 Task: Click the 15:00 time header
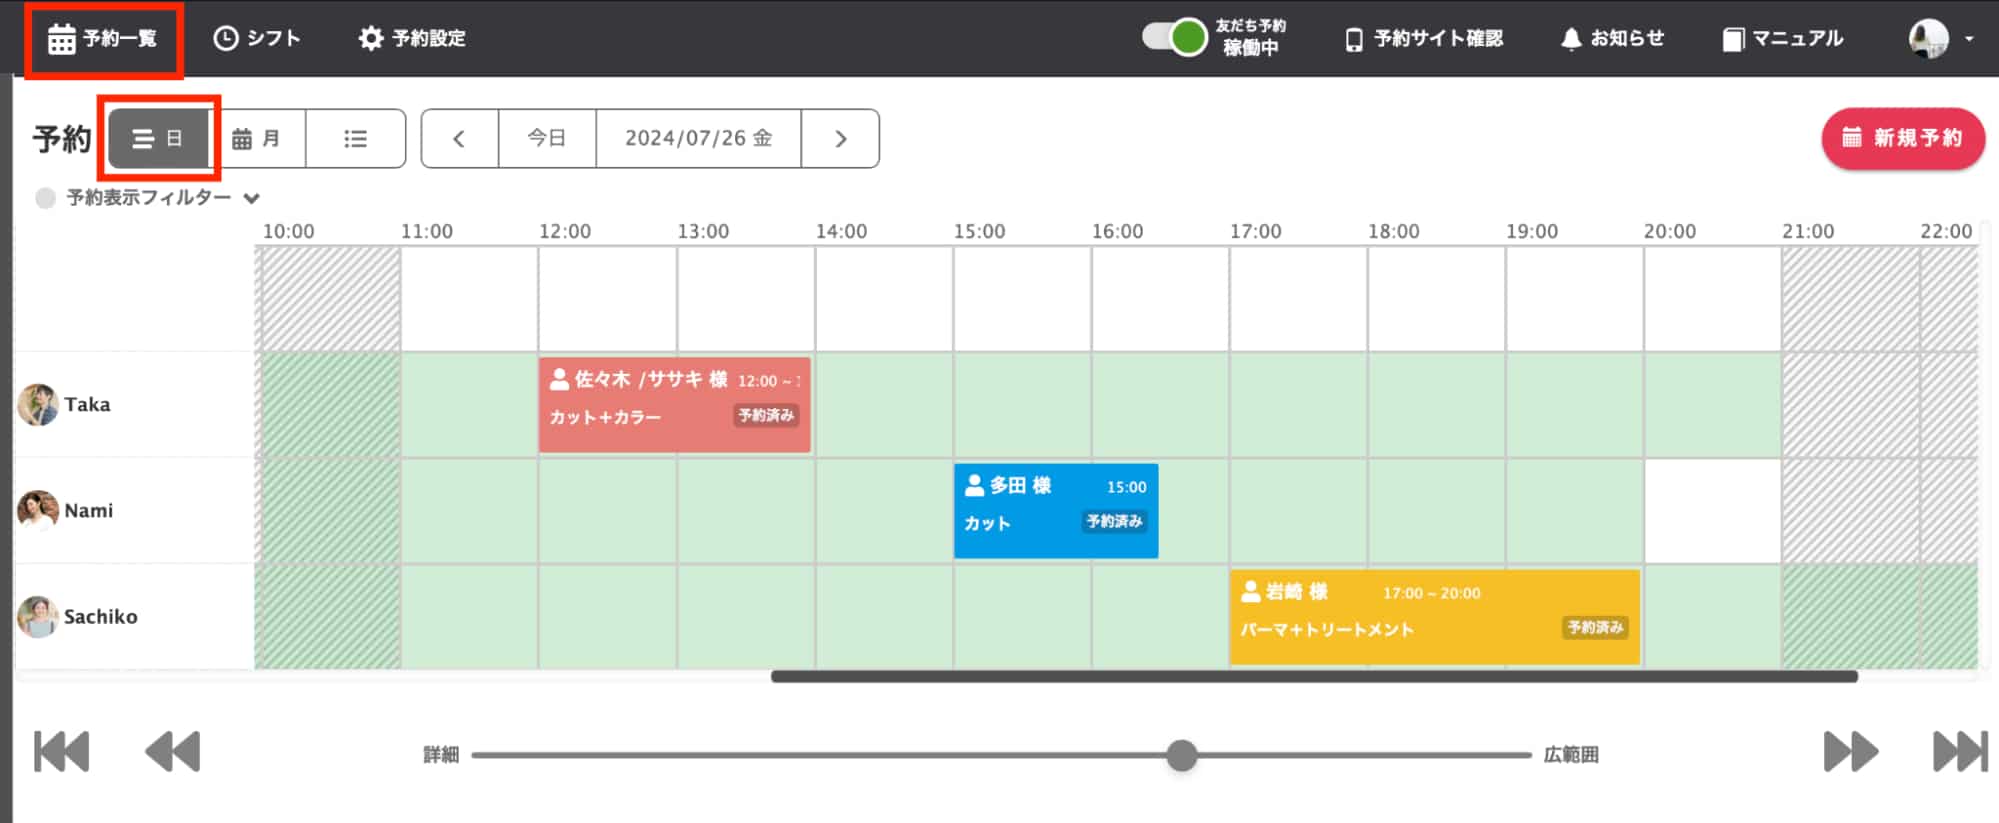(979, 231)
